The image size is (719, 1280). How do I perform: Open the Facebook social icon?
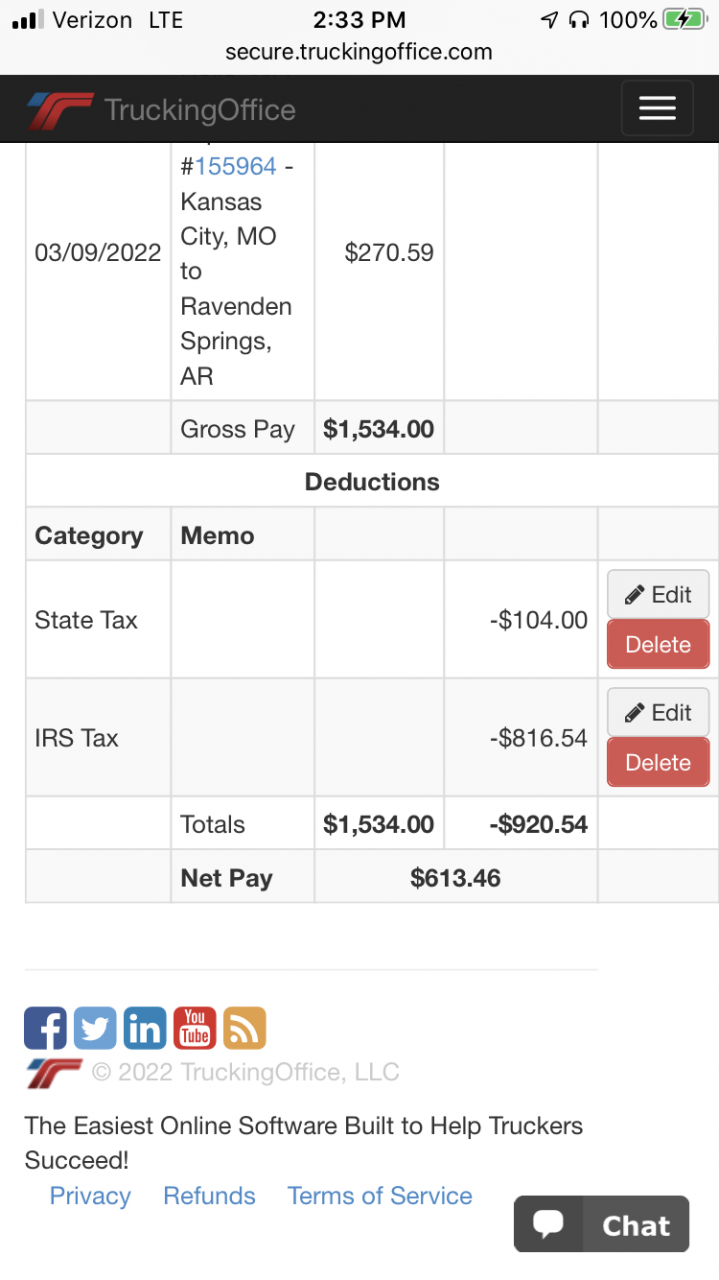(x=45, y=1028)
